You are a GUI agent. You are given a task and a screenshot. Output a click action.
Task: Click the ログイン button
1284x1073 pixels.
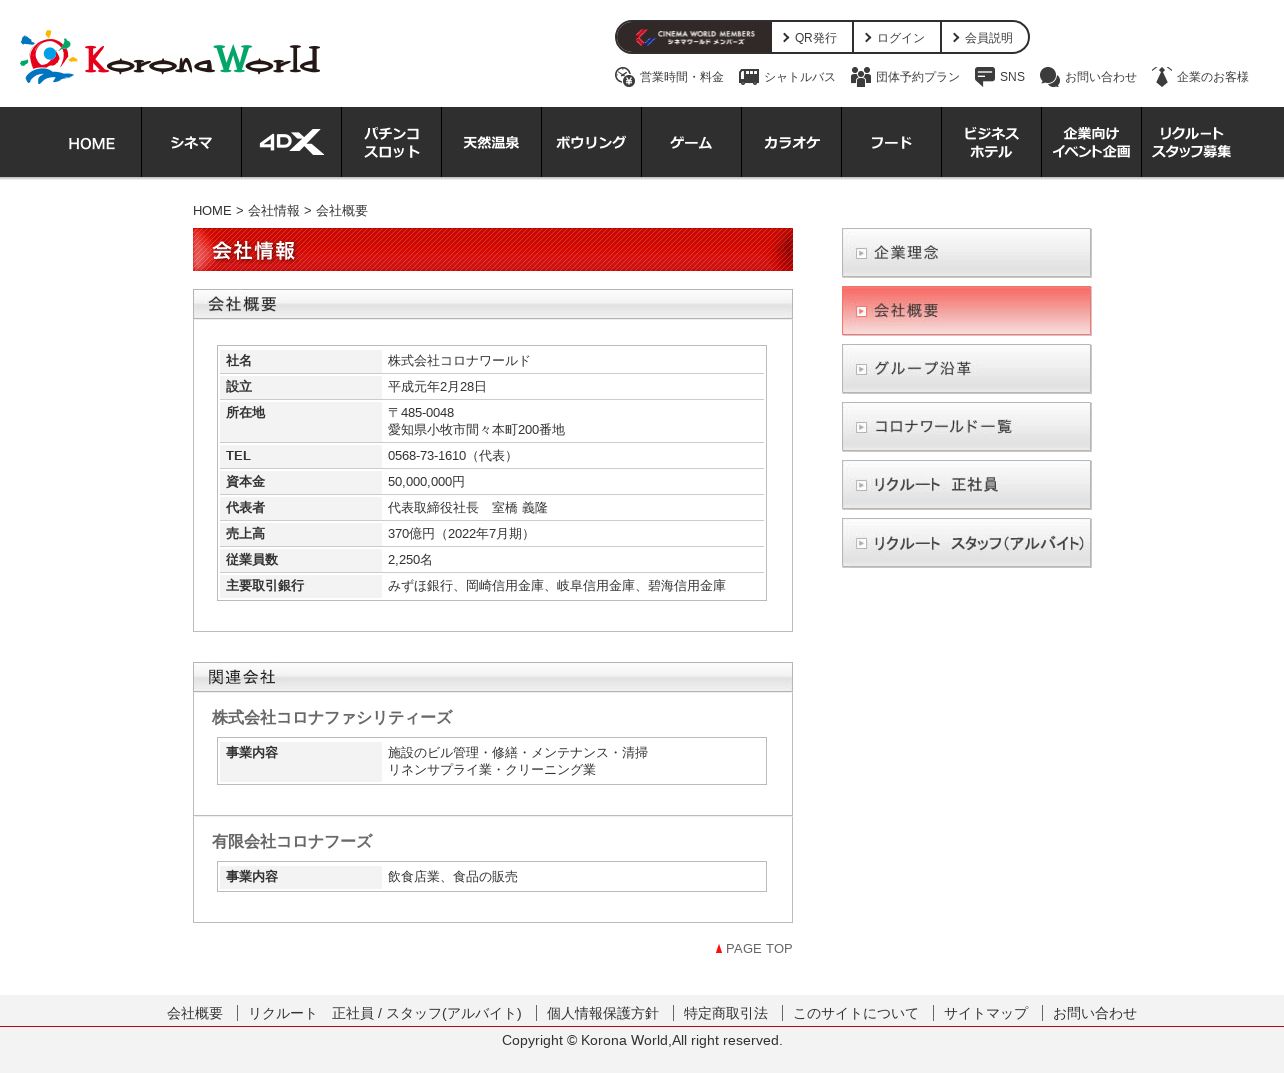tap(897, 37)
